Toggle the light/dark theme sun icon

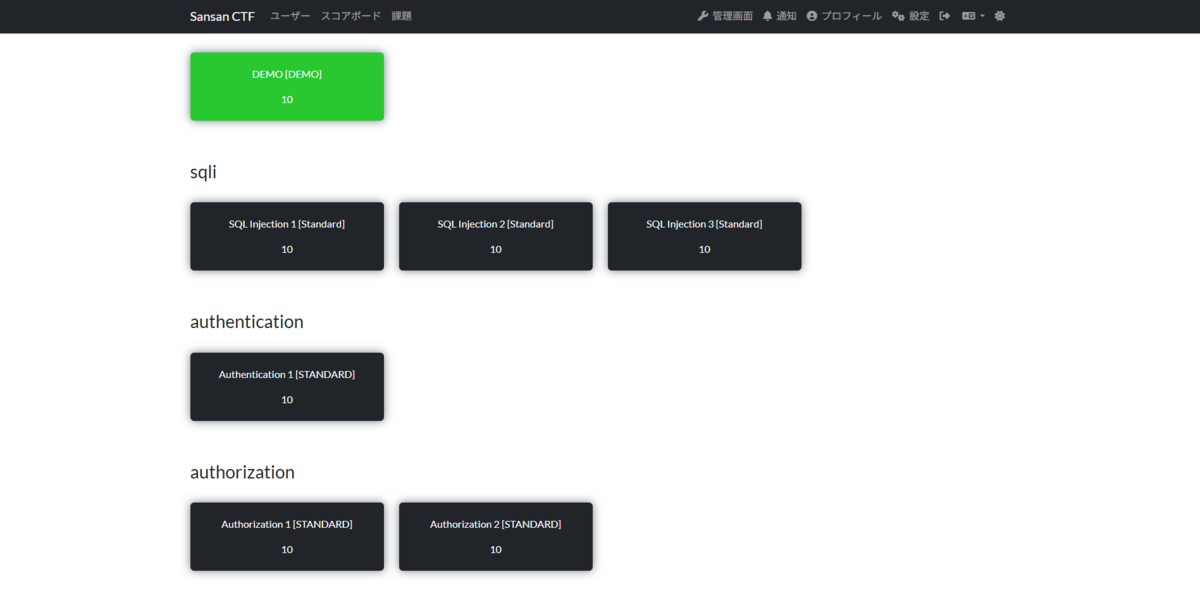(1000, 16)
